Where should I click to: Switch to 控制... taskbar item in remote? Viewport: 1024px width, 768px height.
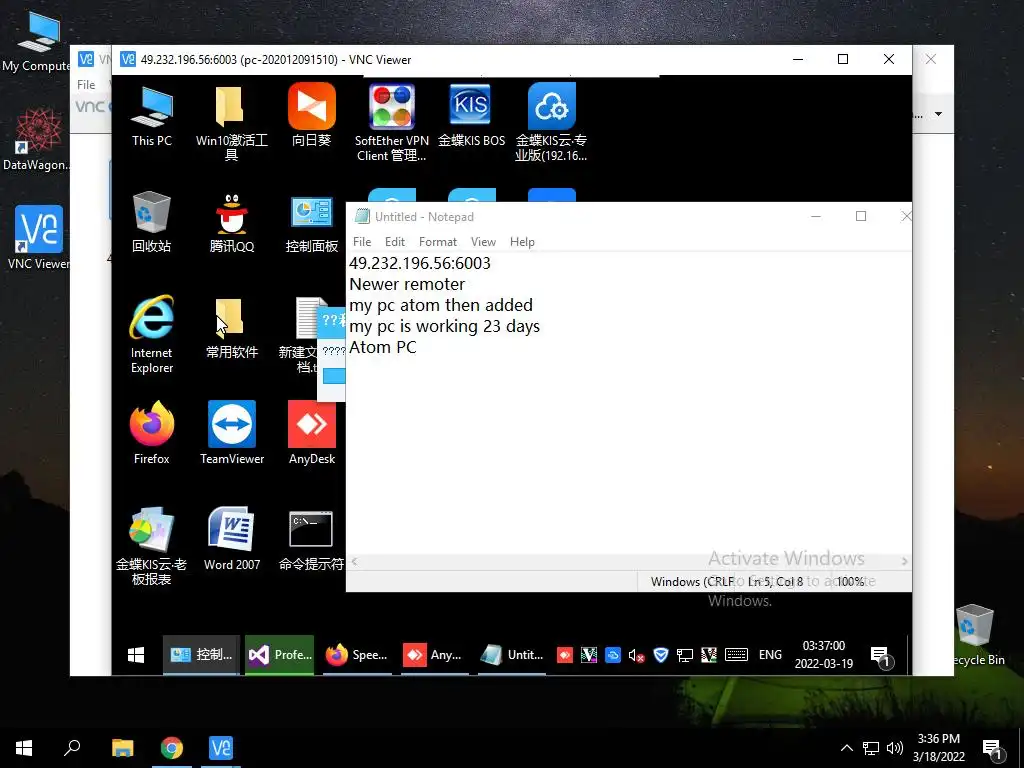[201, 655]
